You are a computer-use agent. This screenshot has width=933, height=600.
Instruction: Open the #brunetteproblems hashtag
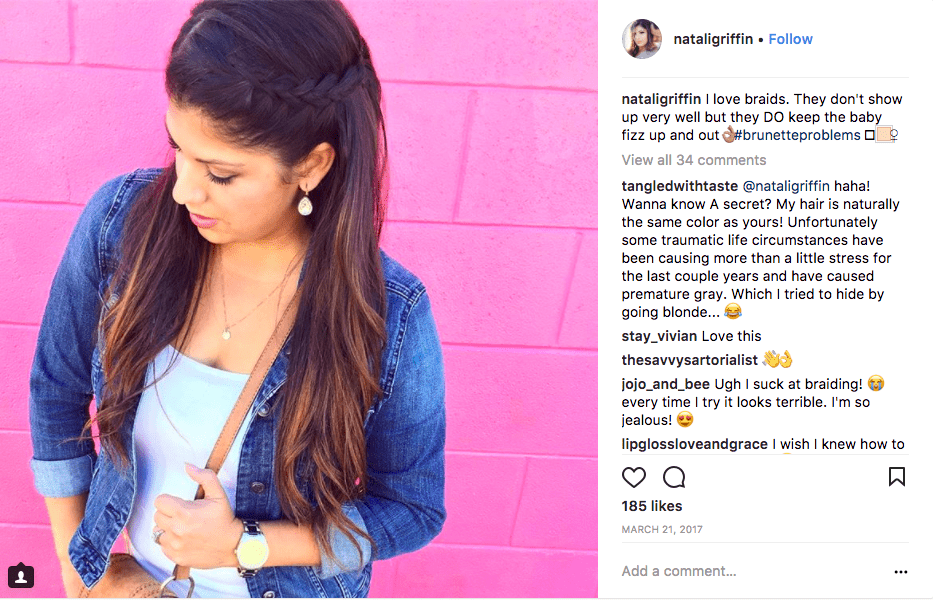pos(797,135)
